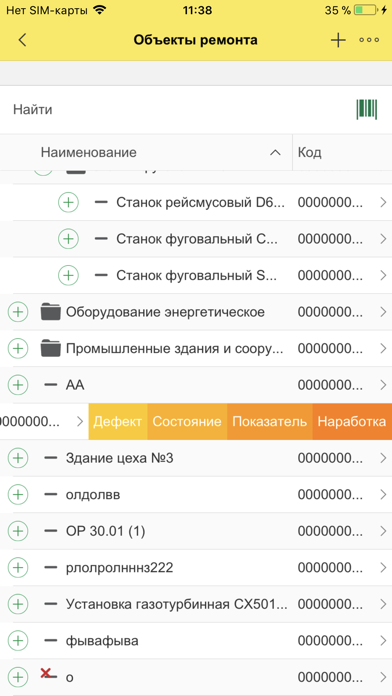The height and width of the screenshot is (696, 392).
Task: Open details chevron of ОР 30.01 (1)
Action: 384,530
